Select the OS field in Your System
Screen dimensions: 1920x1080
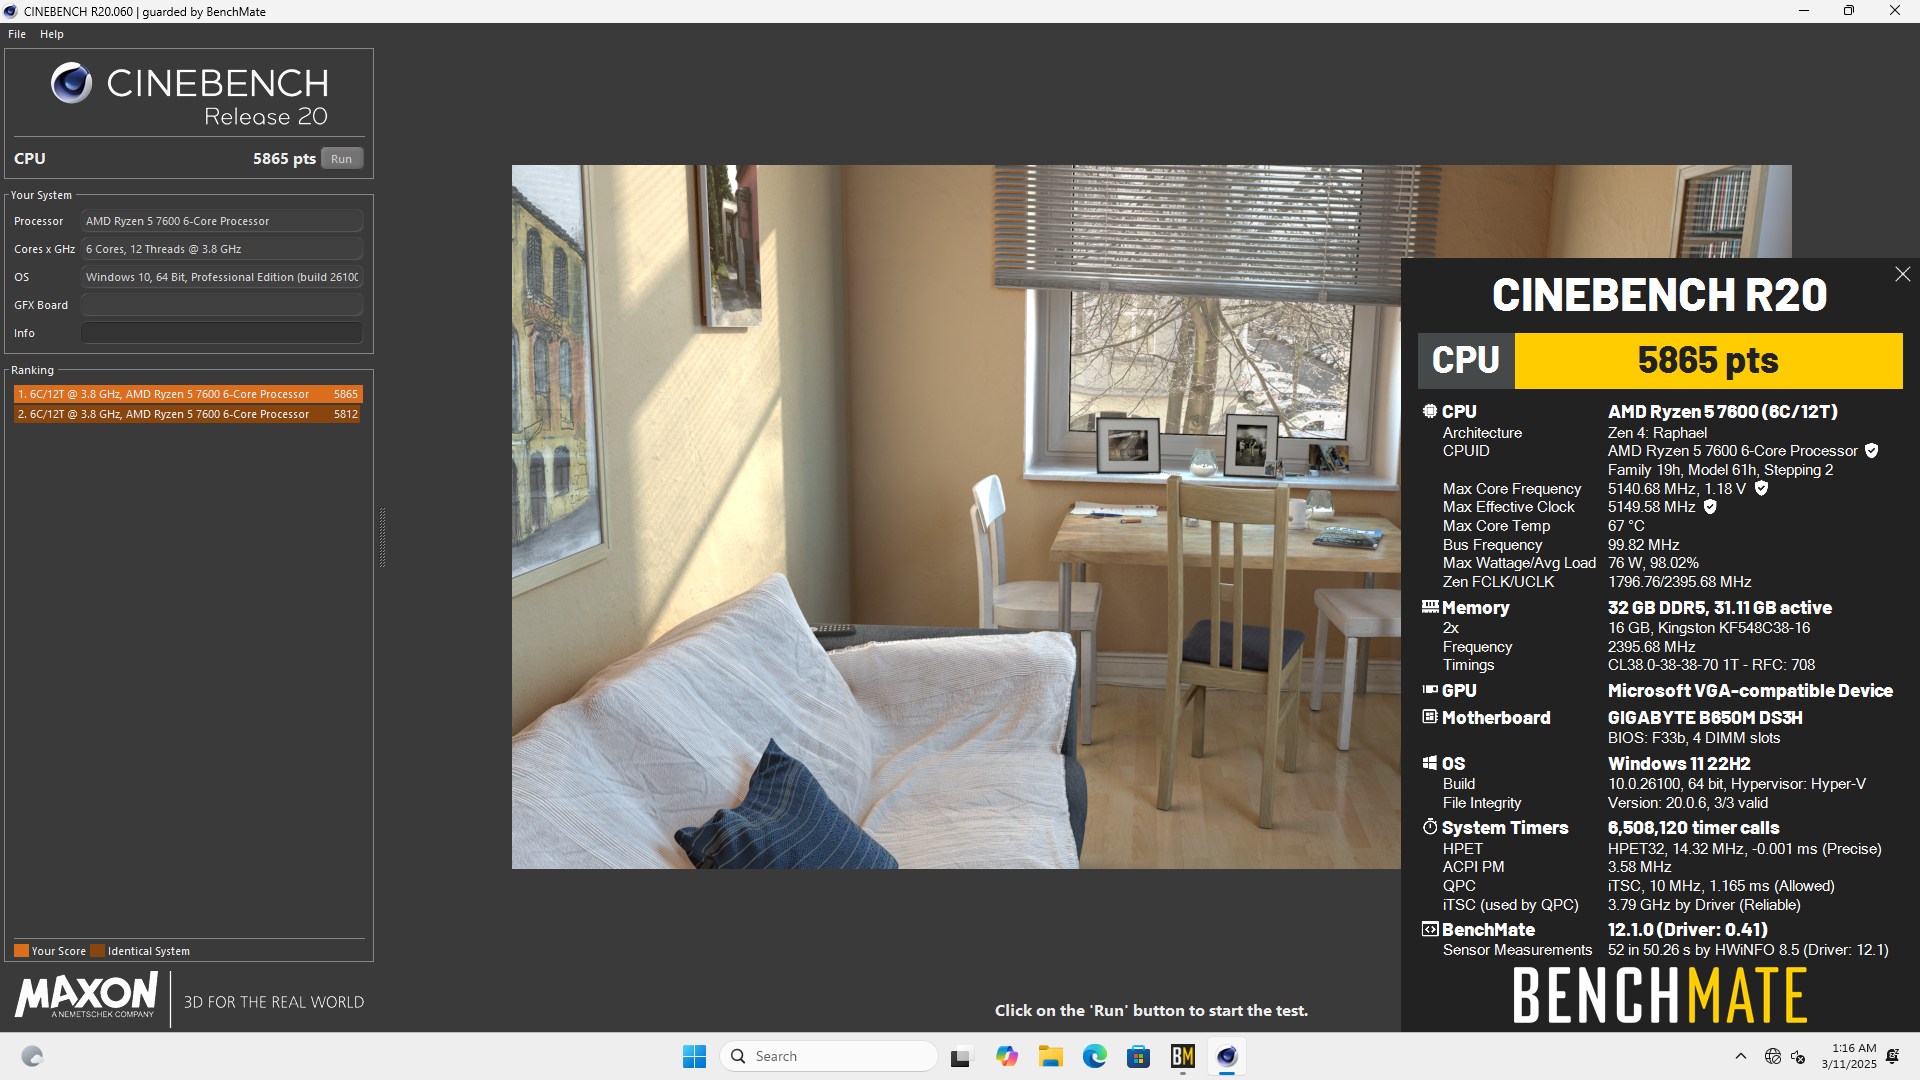222,277
